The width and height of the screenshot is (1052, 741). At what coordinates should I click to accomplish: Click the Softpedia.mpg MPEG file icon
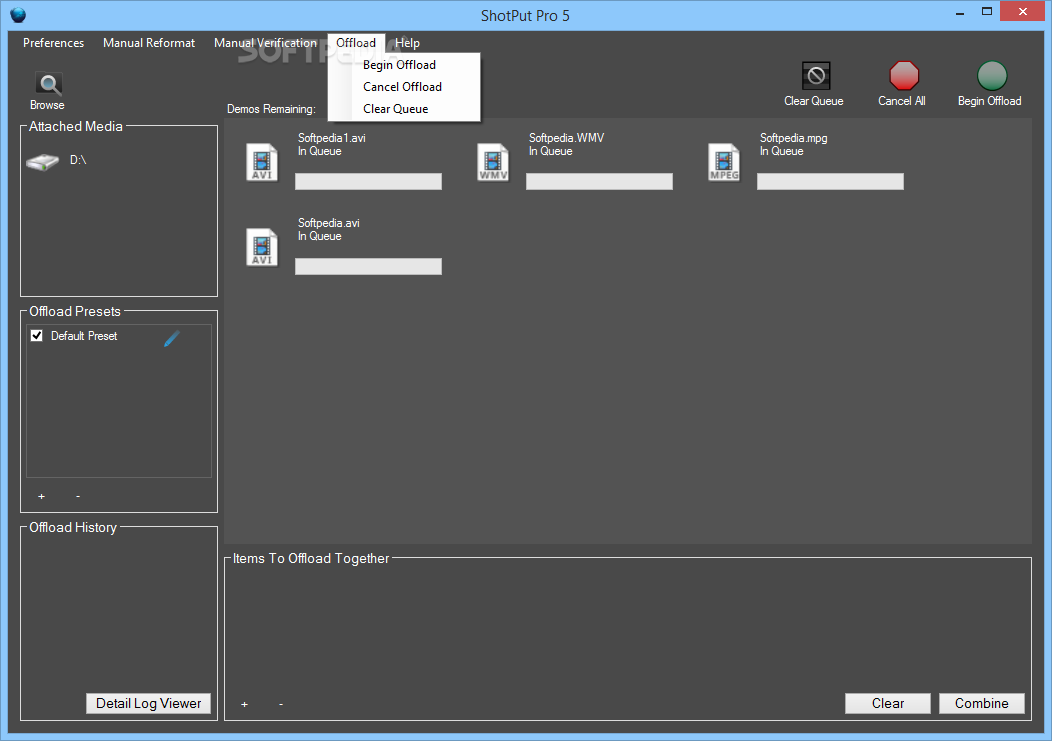[x=724, y=162]
